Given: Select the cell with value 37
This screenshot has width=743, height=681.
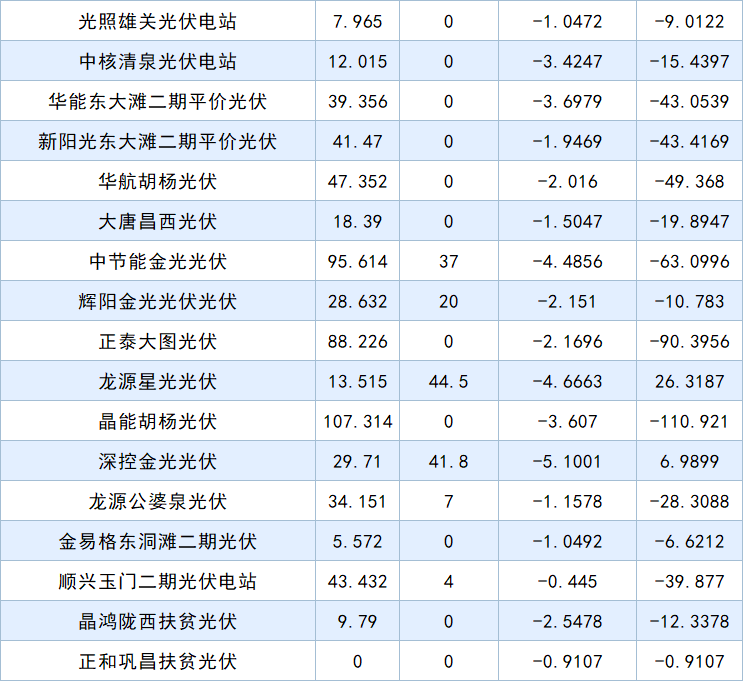Looking at the screenshot, I should 448,261.
